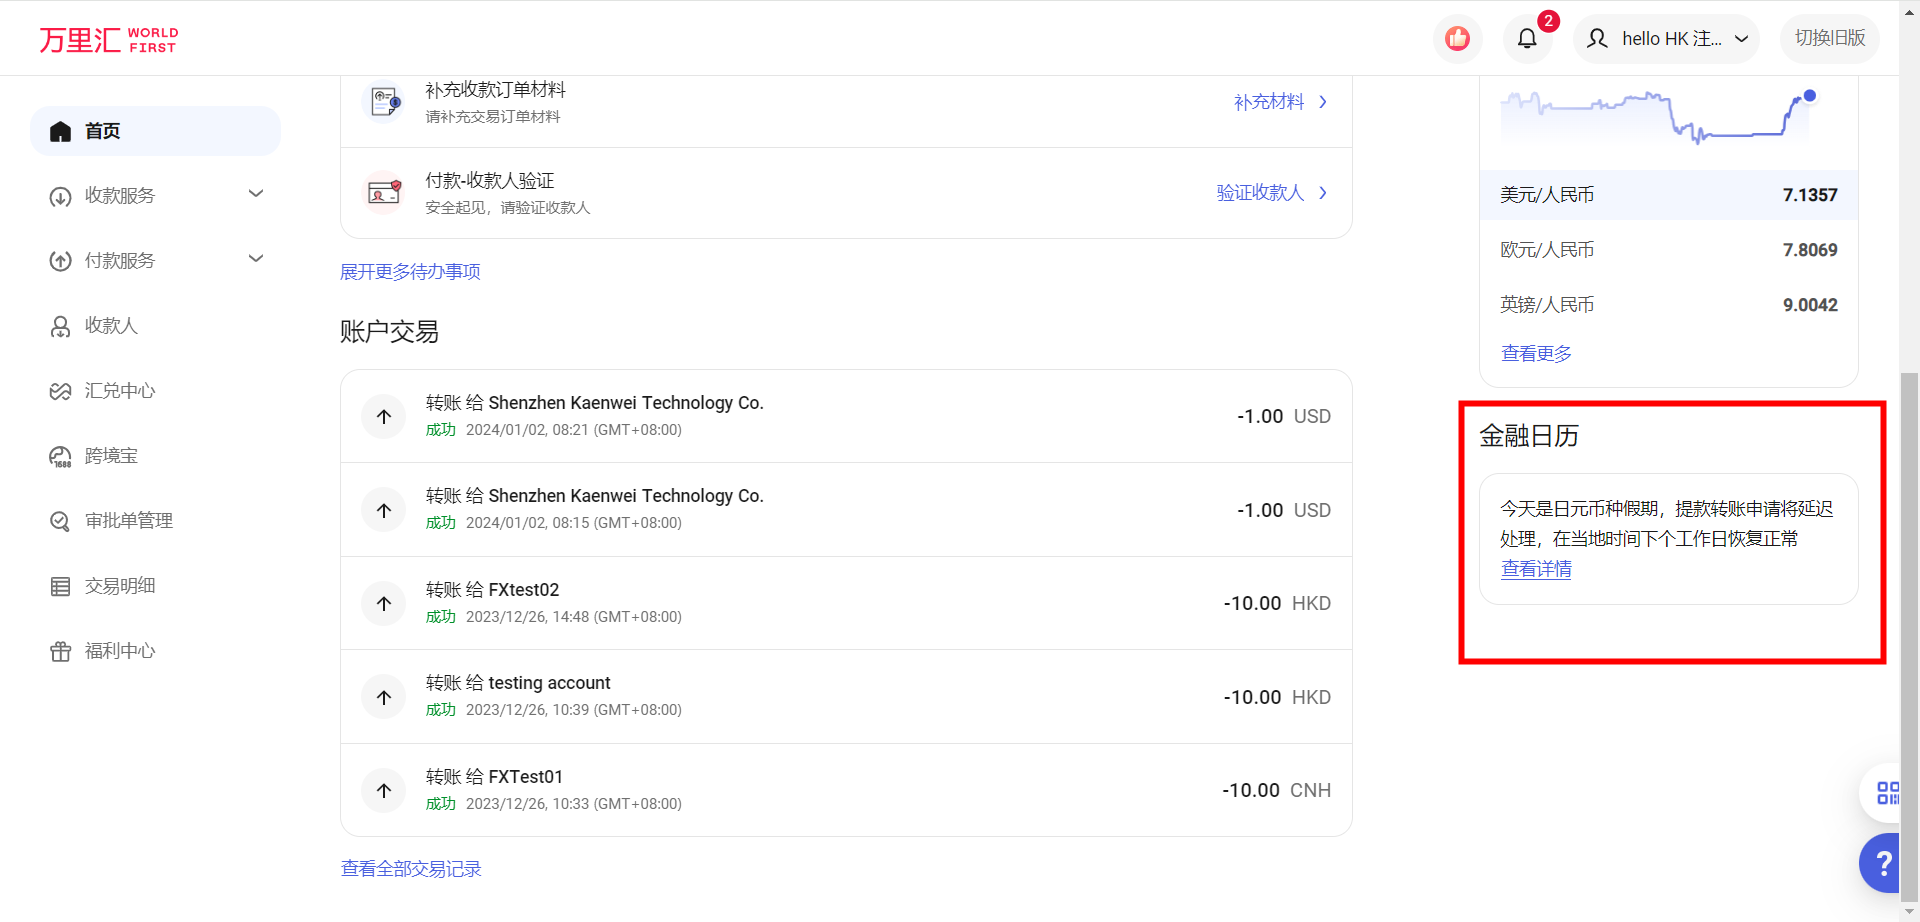
Task: Click arrow icon of FXtest02 transfer
Action: coord(384,604)
